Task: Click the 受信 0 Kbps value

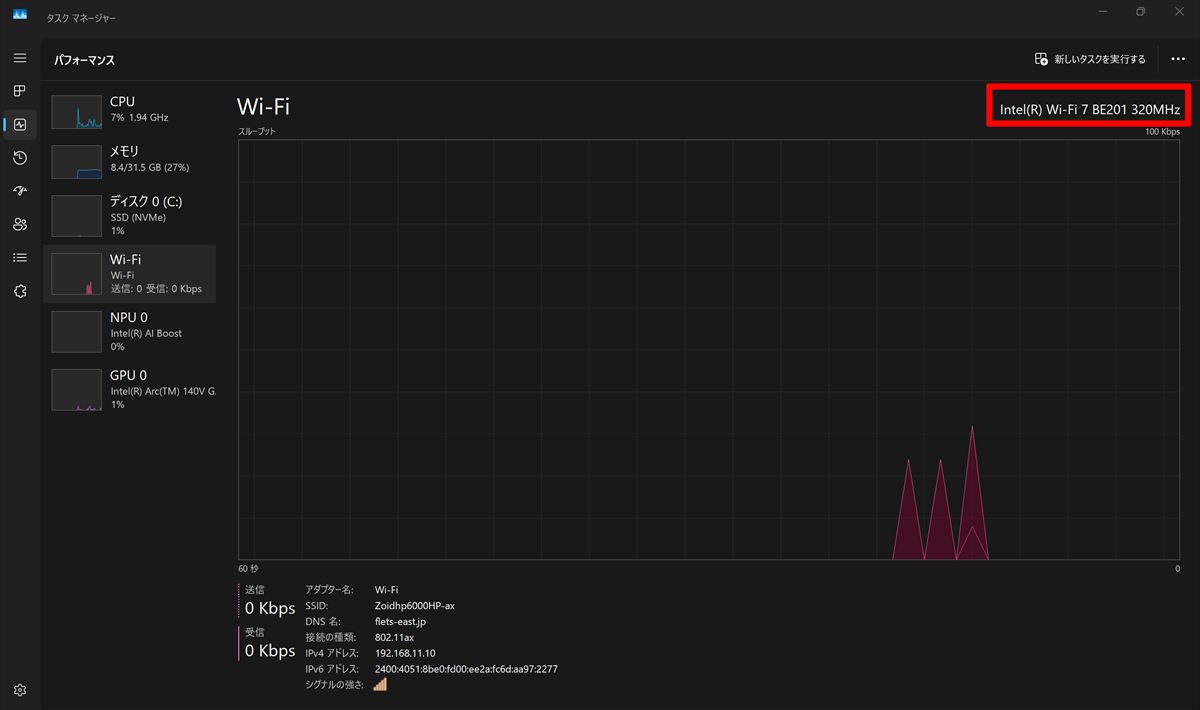Action: [270, 651]
